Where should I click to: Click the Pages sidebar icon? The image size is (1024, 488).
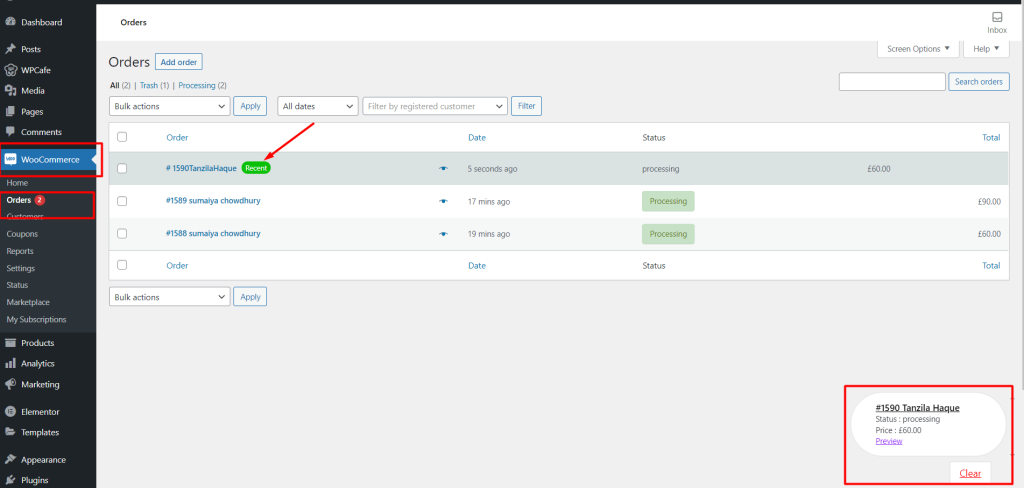pos(10,112)
